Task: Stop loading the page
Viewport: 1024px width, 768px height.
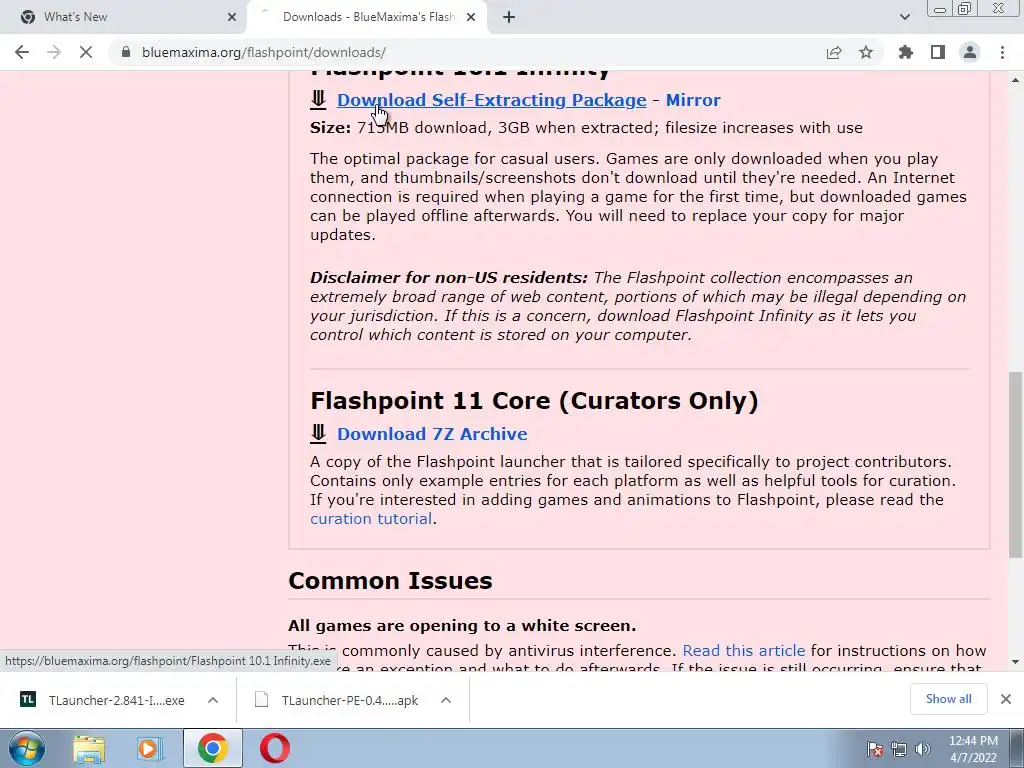Action: pyautogui.click(x=86, y=52)
